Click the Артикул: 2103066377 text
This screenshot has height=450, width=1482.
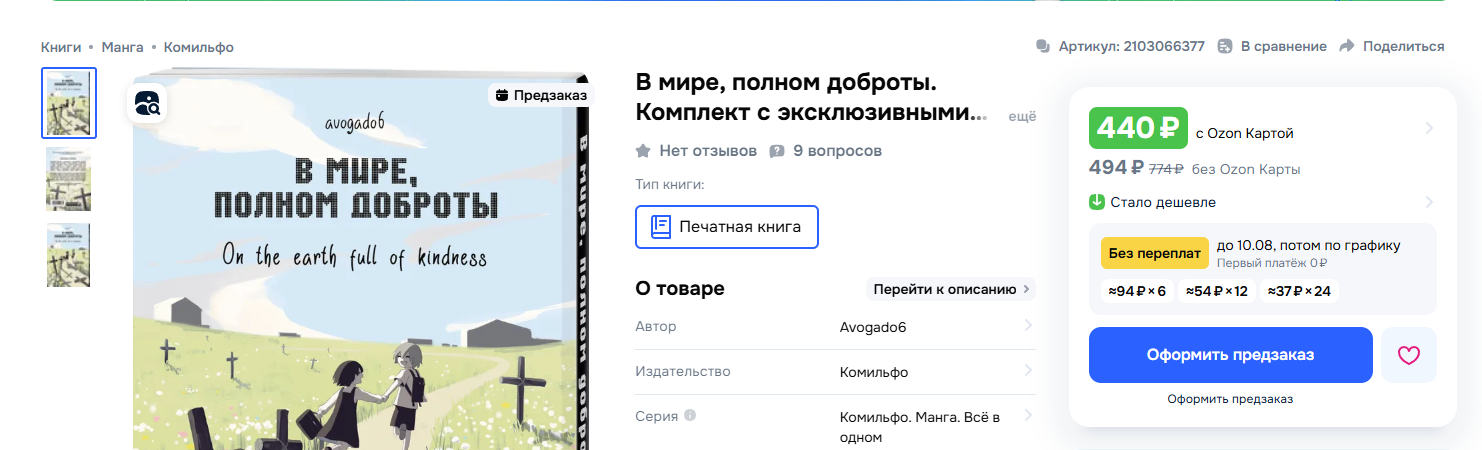(x=1131, y=47)
